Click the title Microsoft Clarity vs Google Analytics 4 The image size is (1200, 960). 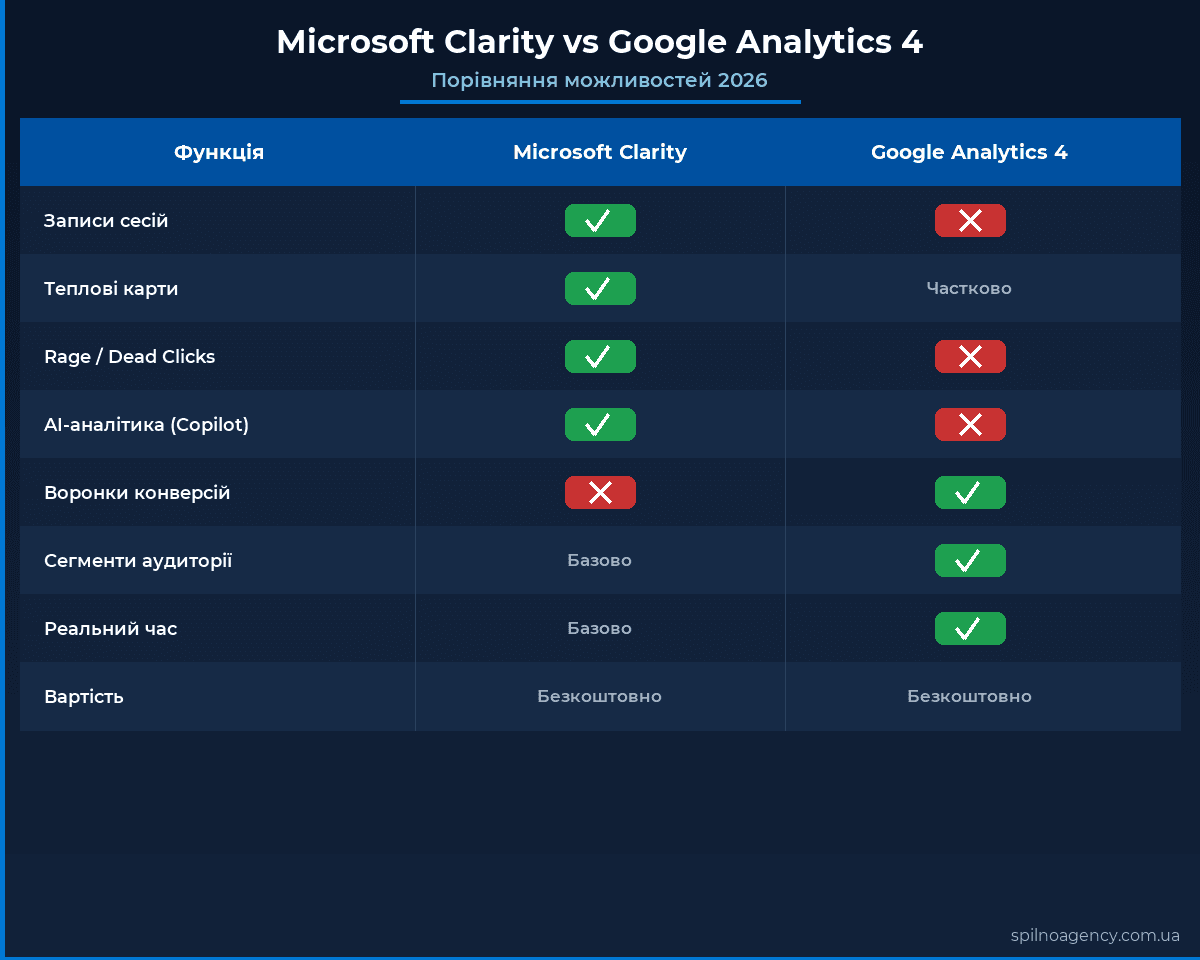pos(600,42)
